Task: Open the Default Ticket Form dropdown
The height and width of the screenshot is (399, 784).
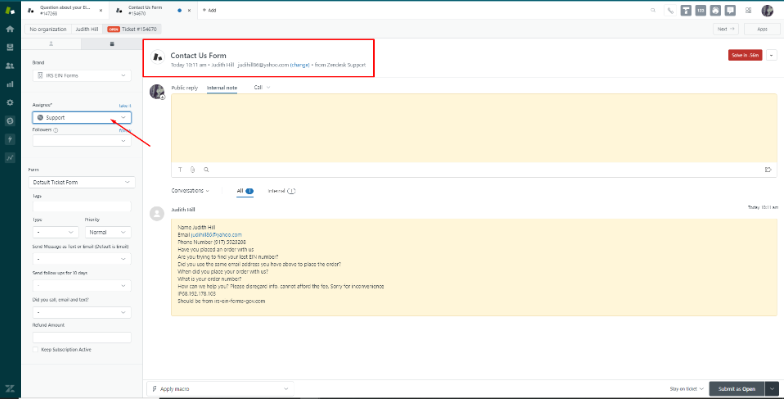Action: 82,182
